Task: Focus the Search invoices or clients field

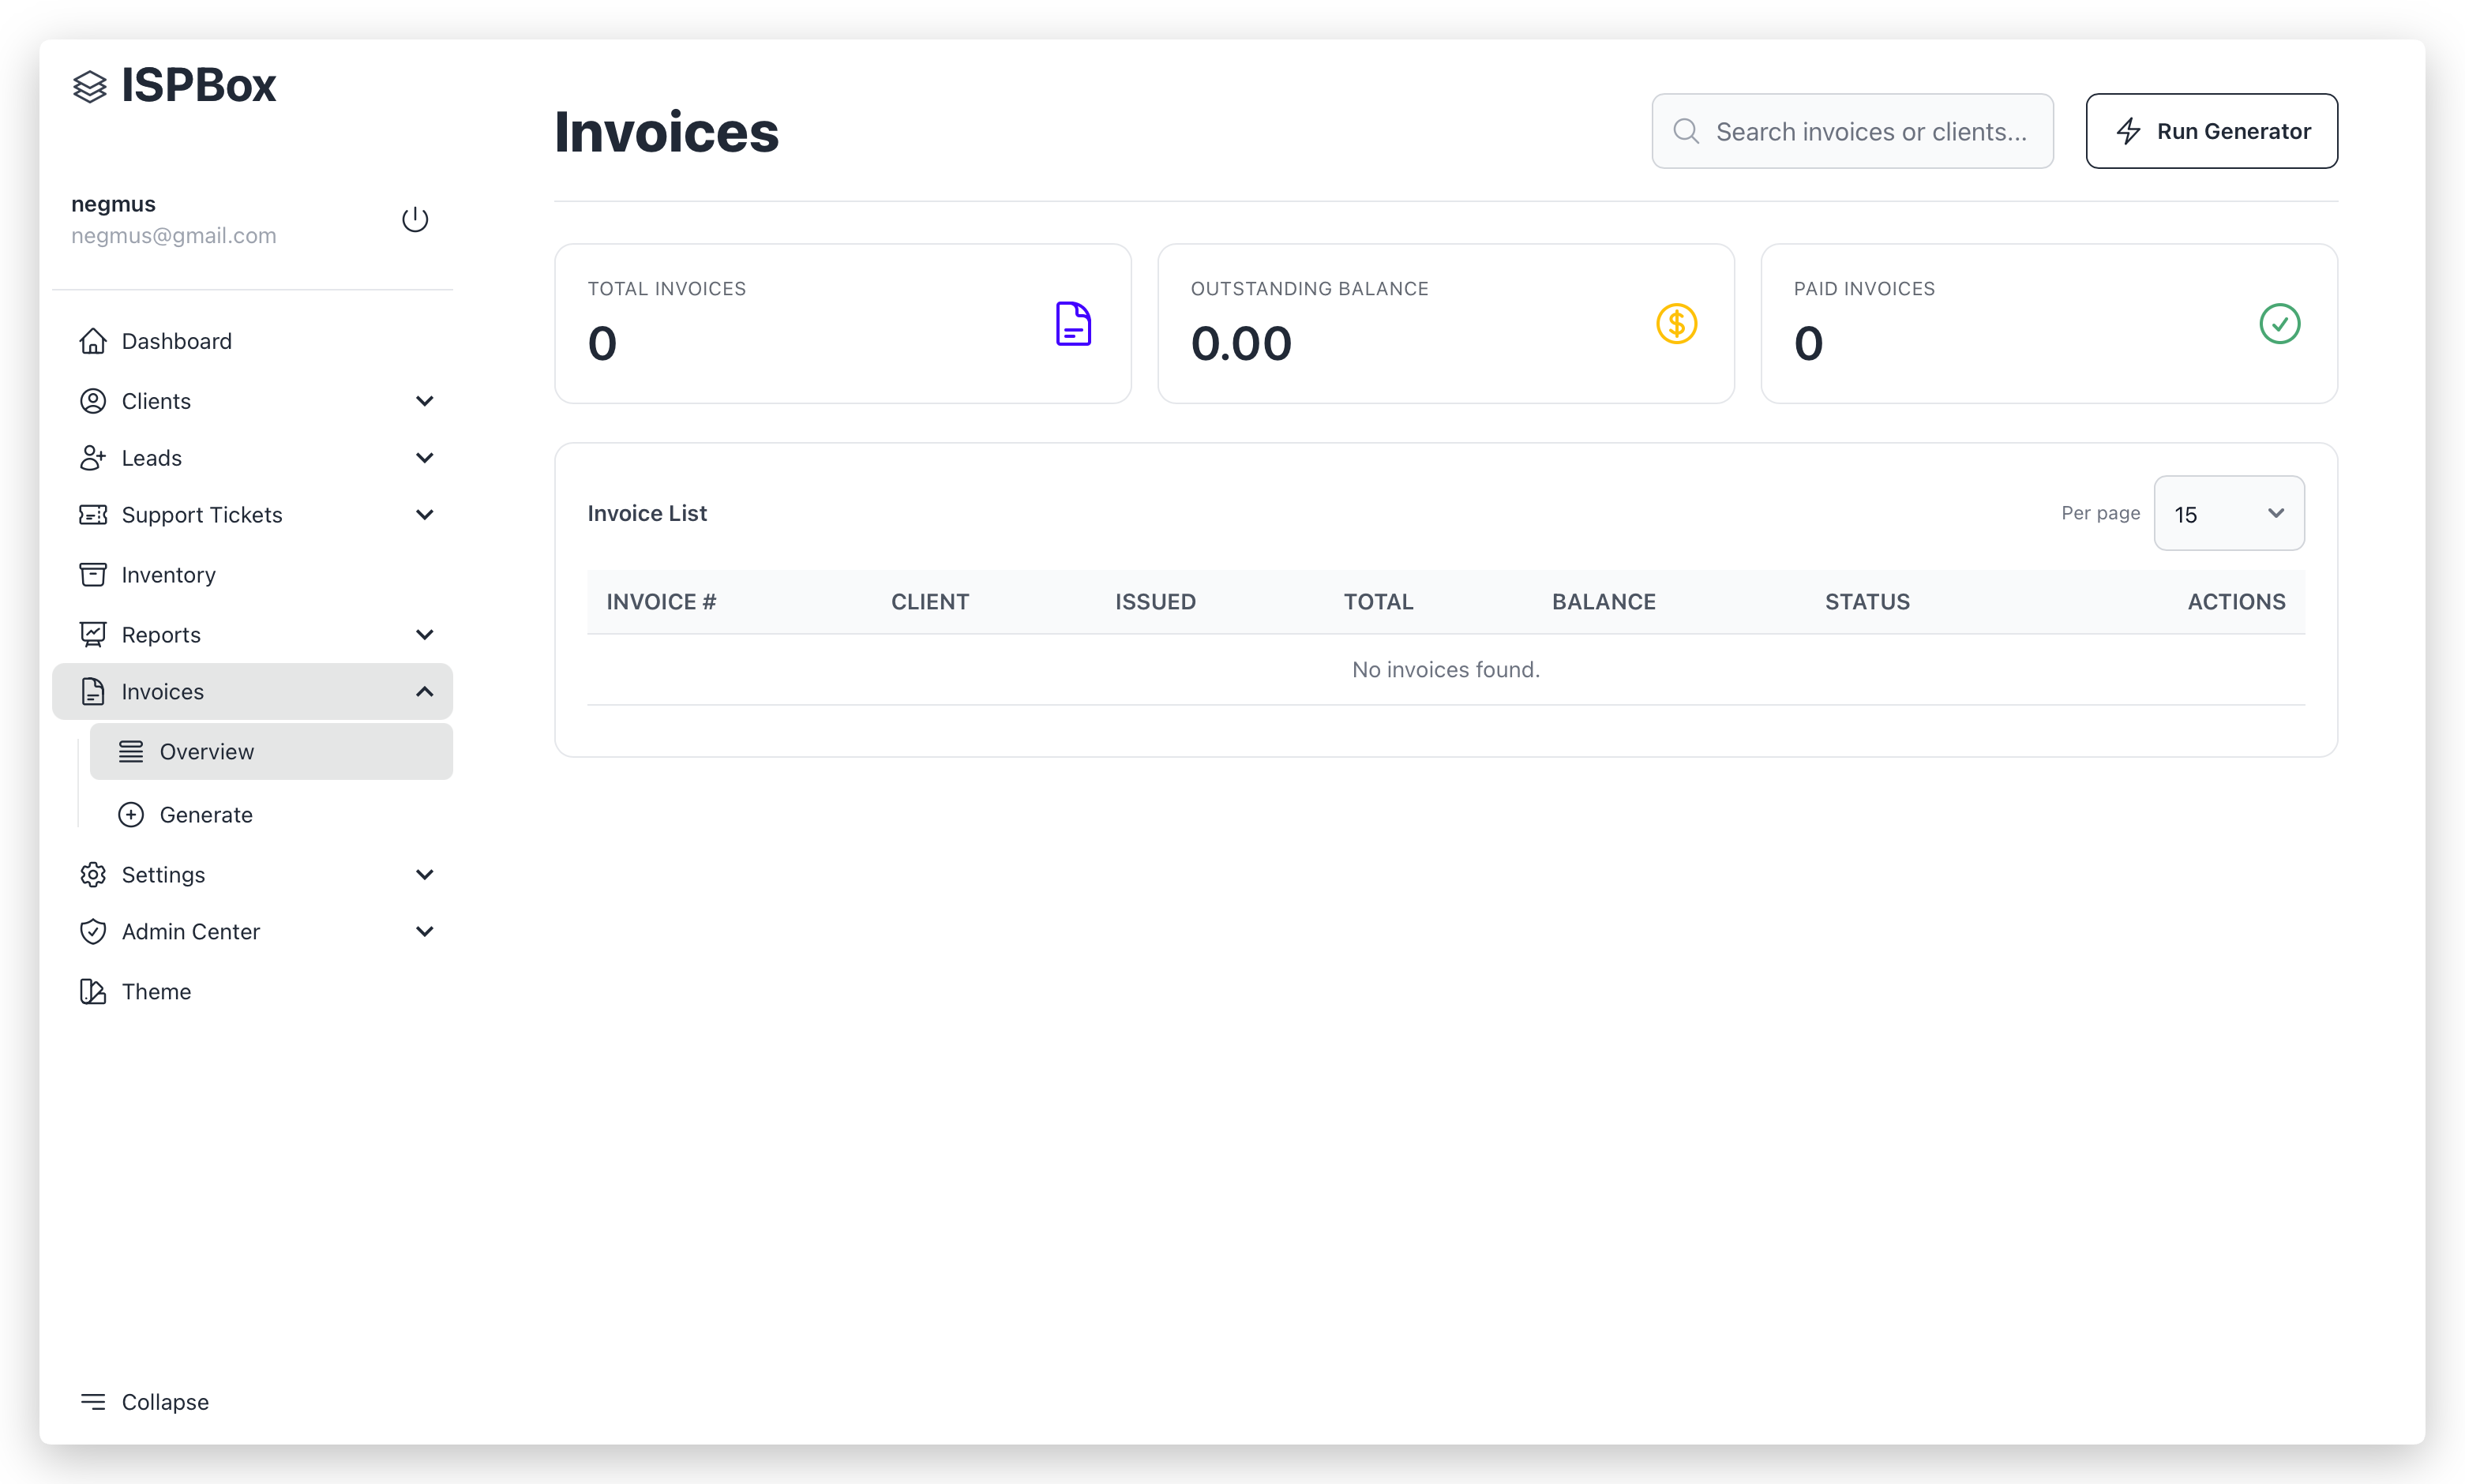Action: tap(1870, 131)
